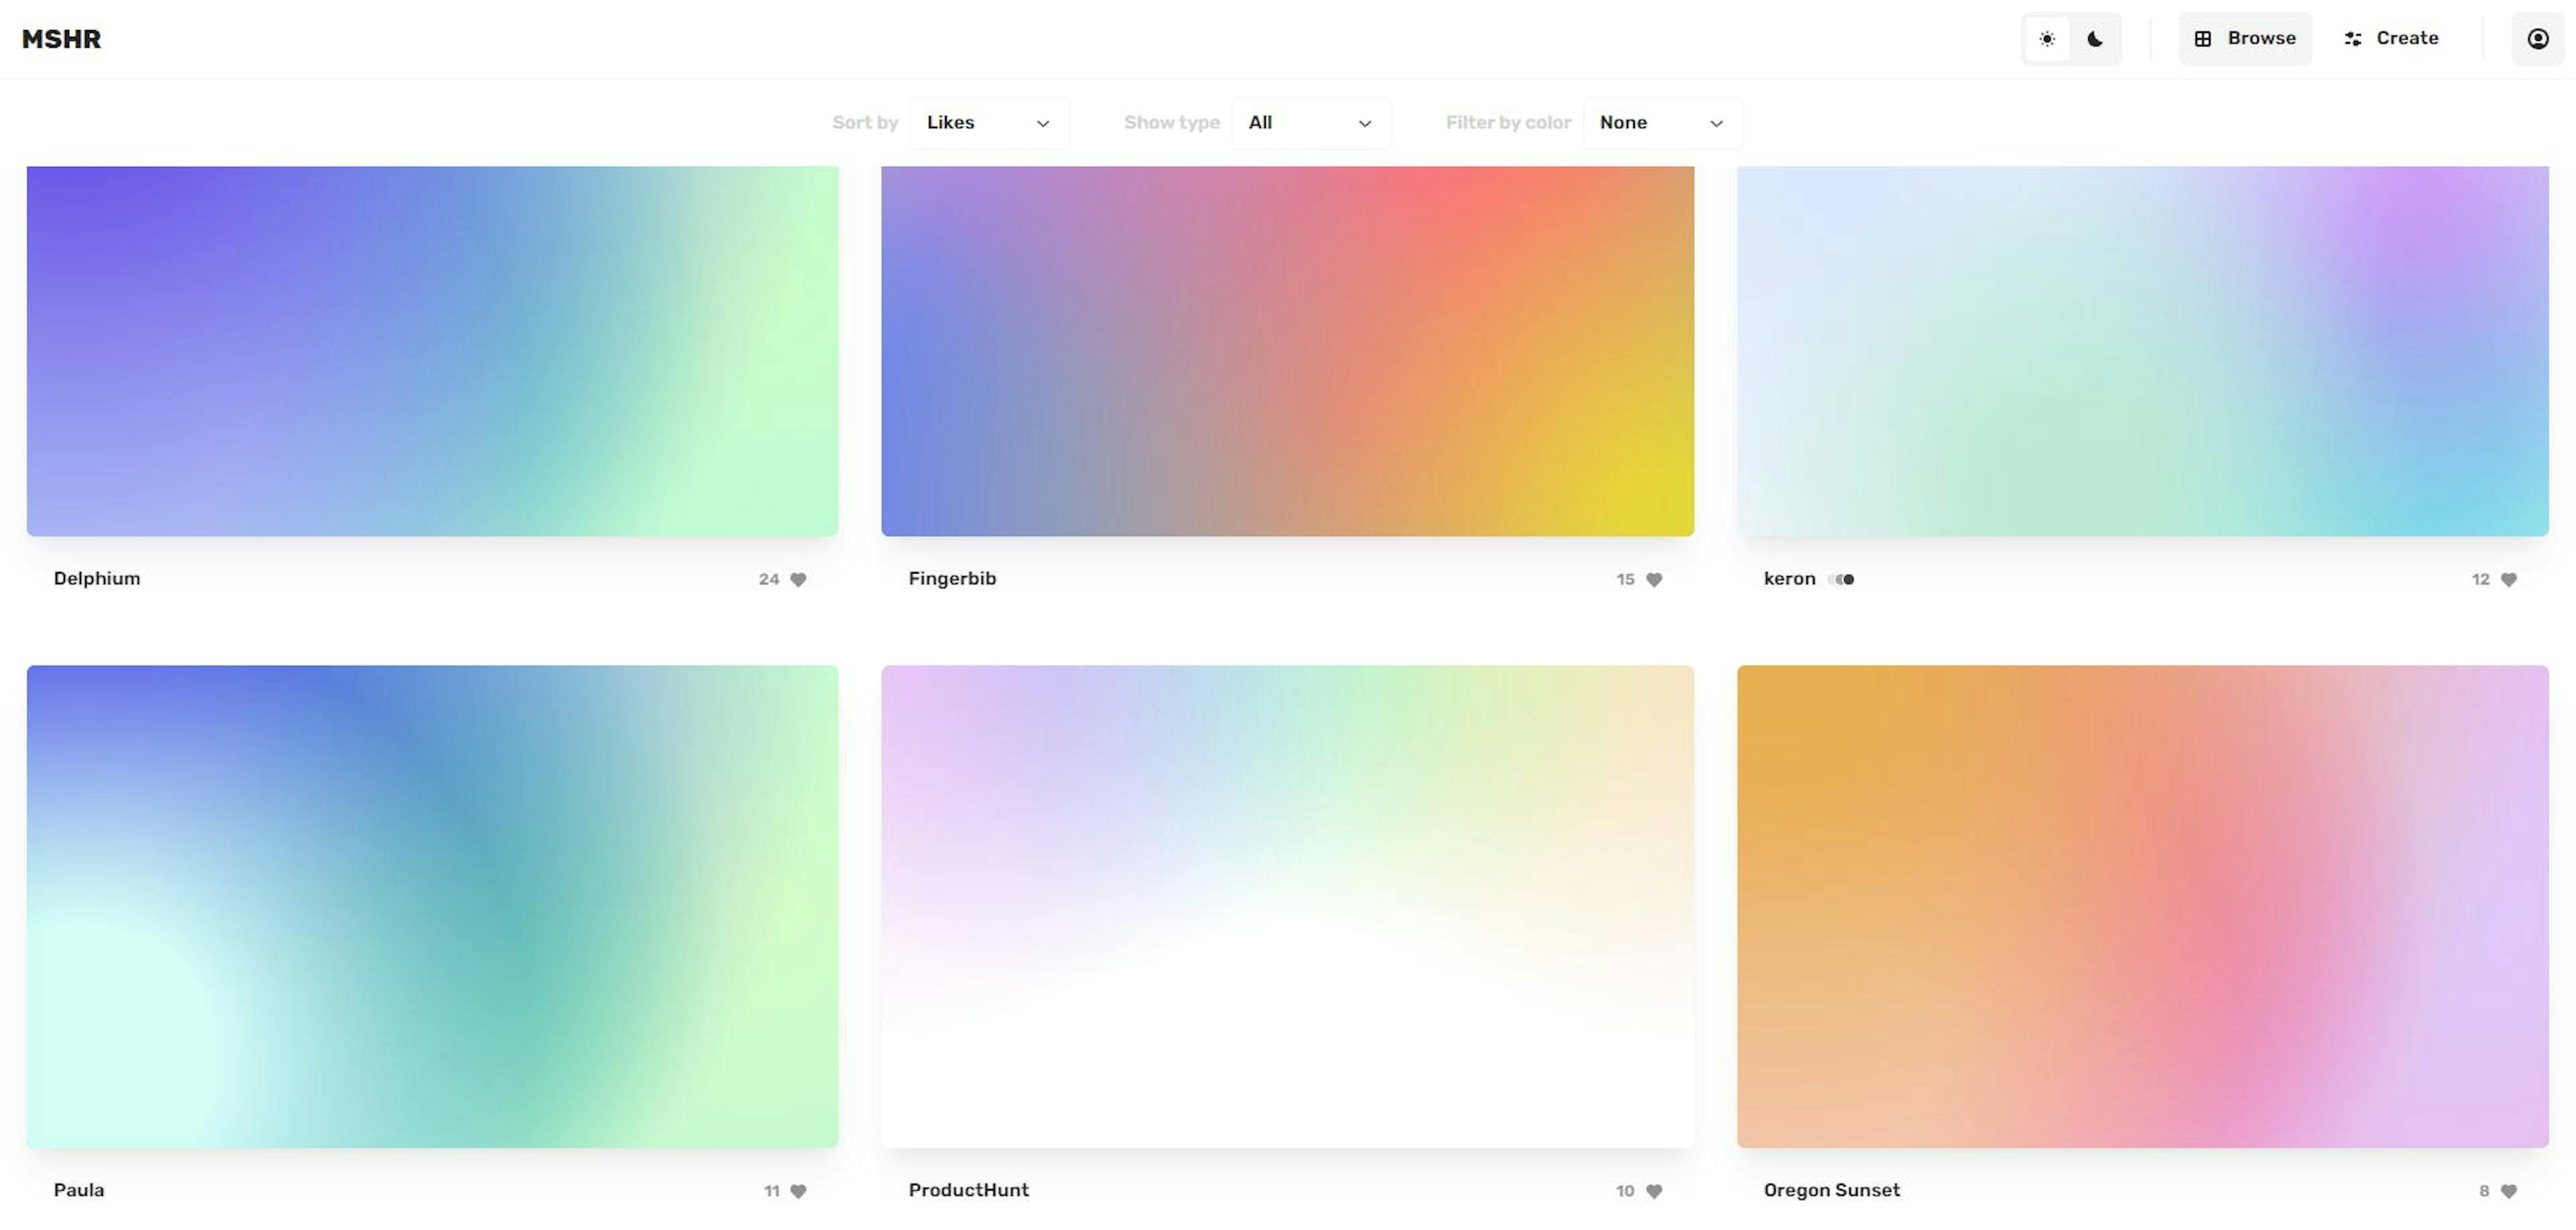Click the MSHR logo link
Viewport: 2576px width, 1230px height.
(x=61, y=39)
